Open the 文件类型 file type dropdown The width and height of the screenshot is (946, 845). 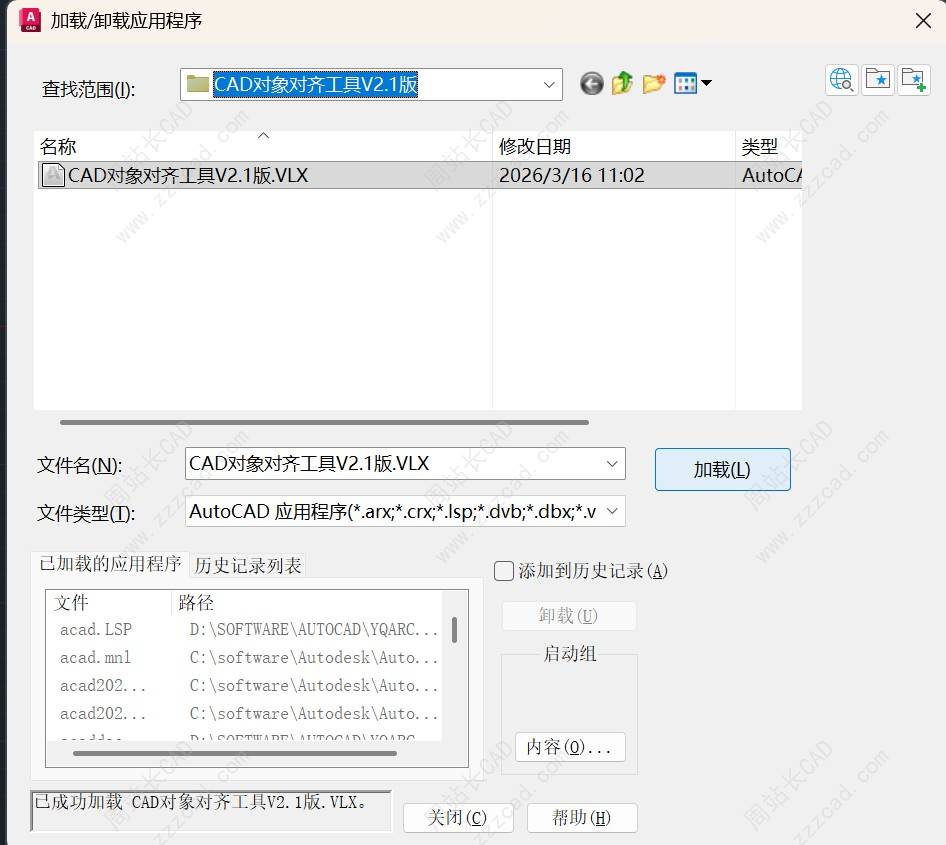[x=611, y=511]
